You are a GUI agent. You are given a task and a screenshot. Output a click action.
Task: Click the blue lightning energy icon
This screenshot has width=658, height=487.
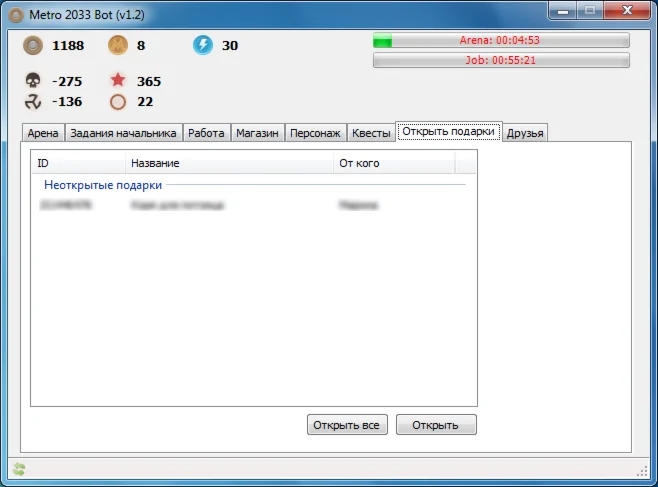click(203, 45)
